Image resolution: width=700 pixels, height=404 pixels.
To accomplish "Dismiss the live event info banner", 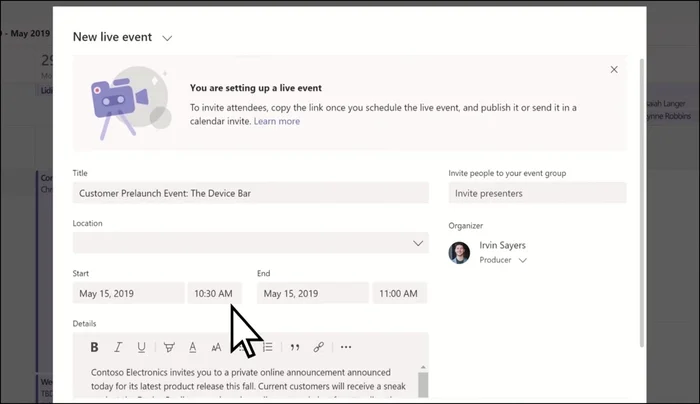I will coord(614,70).
